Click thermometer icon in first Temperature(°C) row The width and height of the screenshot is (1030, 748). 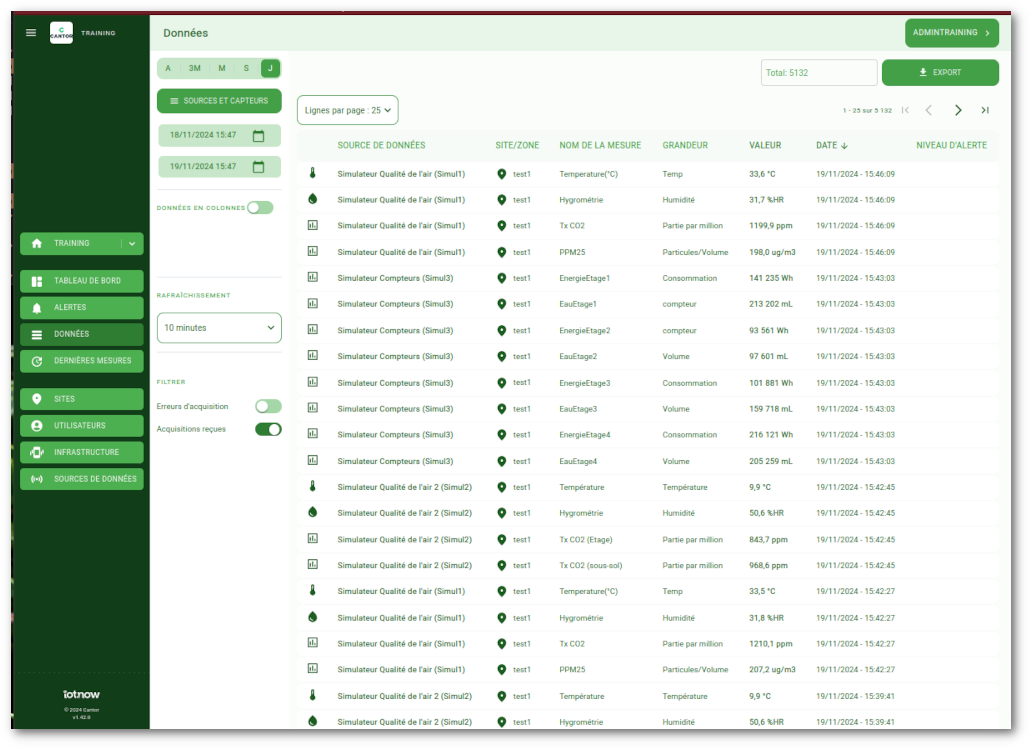[312, 173]
